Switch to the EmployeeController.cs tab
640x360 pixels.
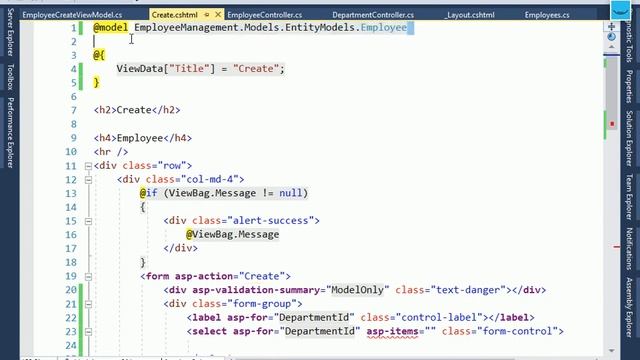coord(264,15)
